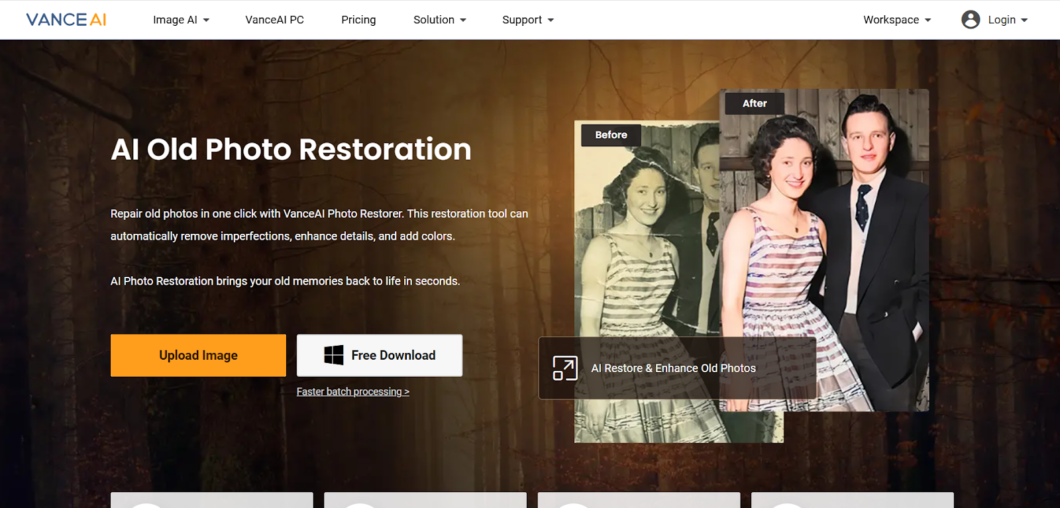Click the first white card at the bottom
The width and height of the screenshot is (1060, 508).
click(211, 500)
